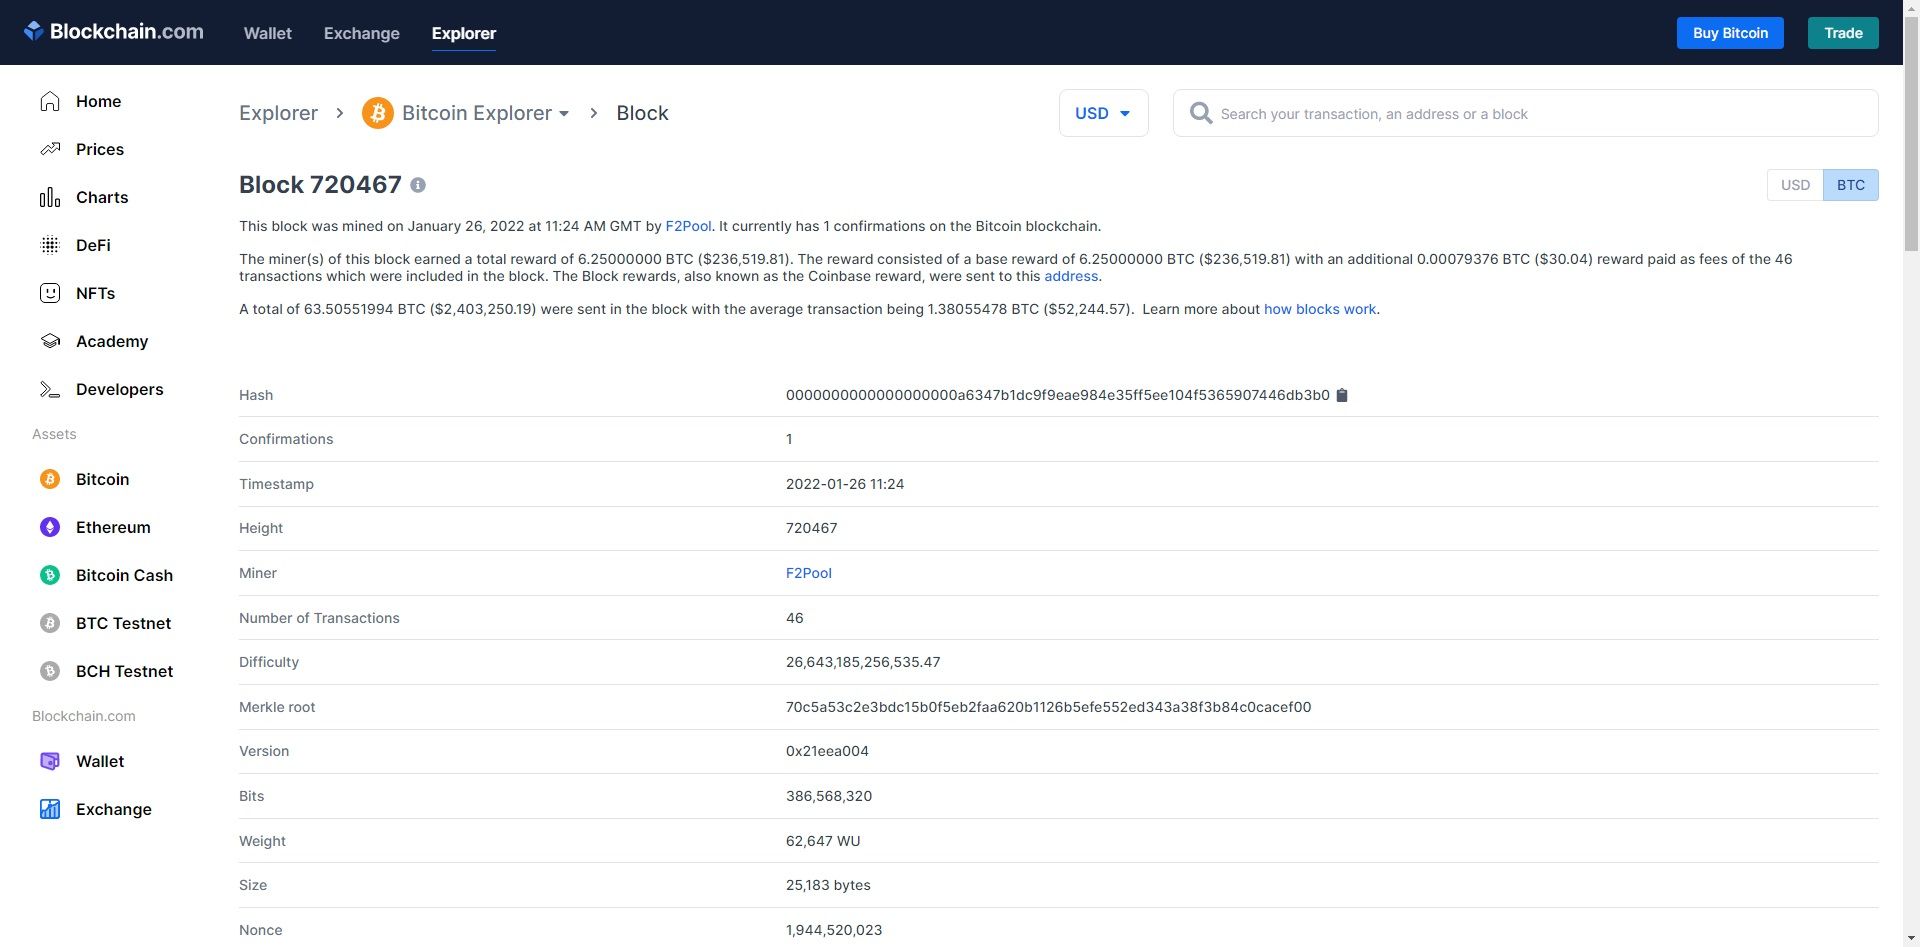
Task: Click the Block breadcrumb item
Action: [642, 113]
